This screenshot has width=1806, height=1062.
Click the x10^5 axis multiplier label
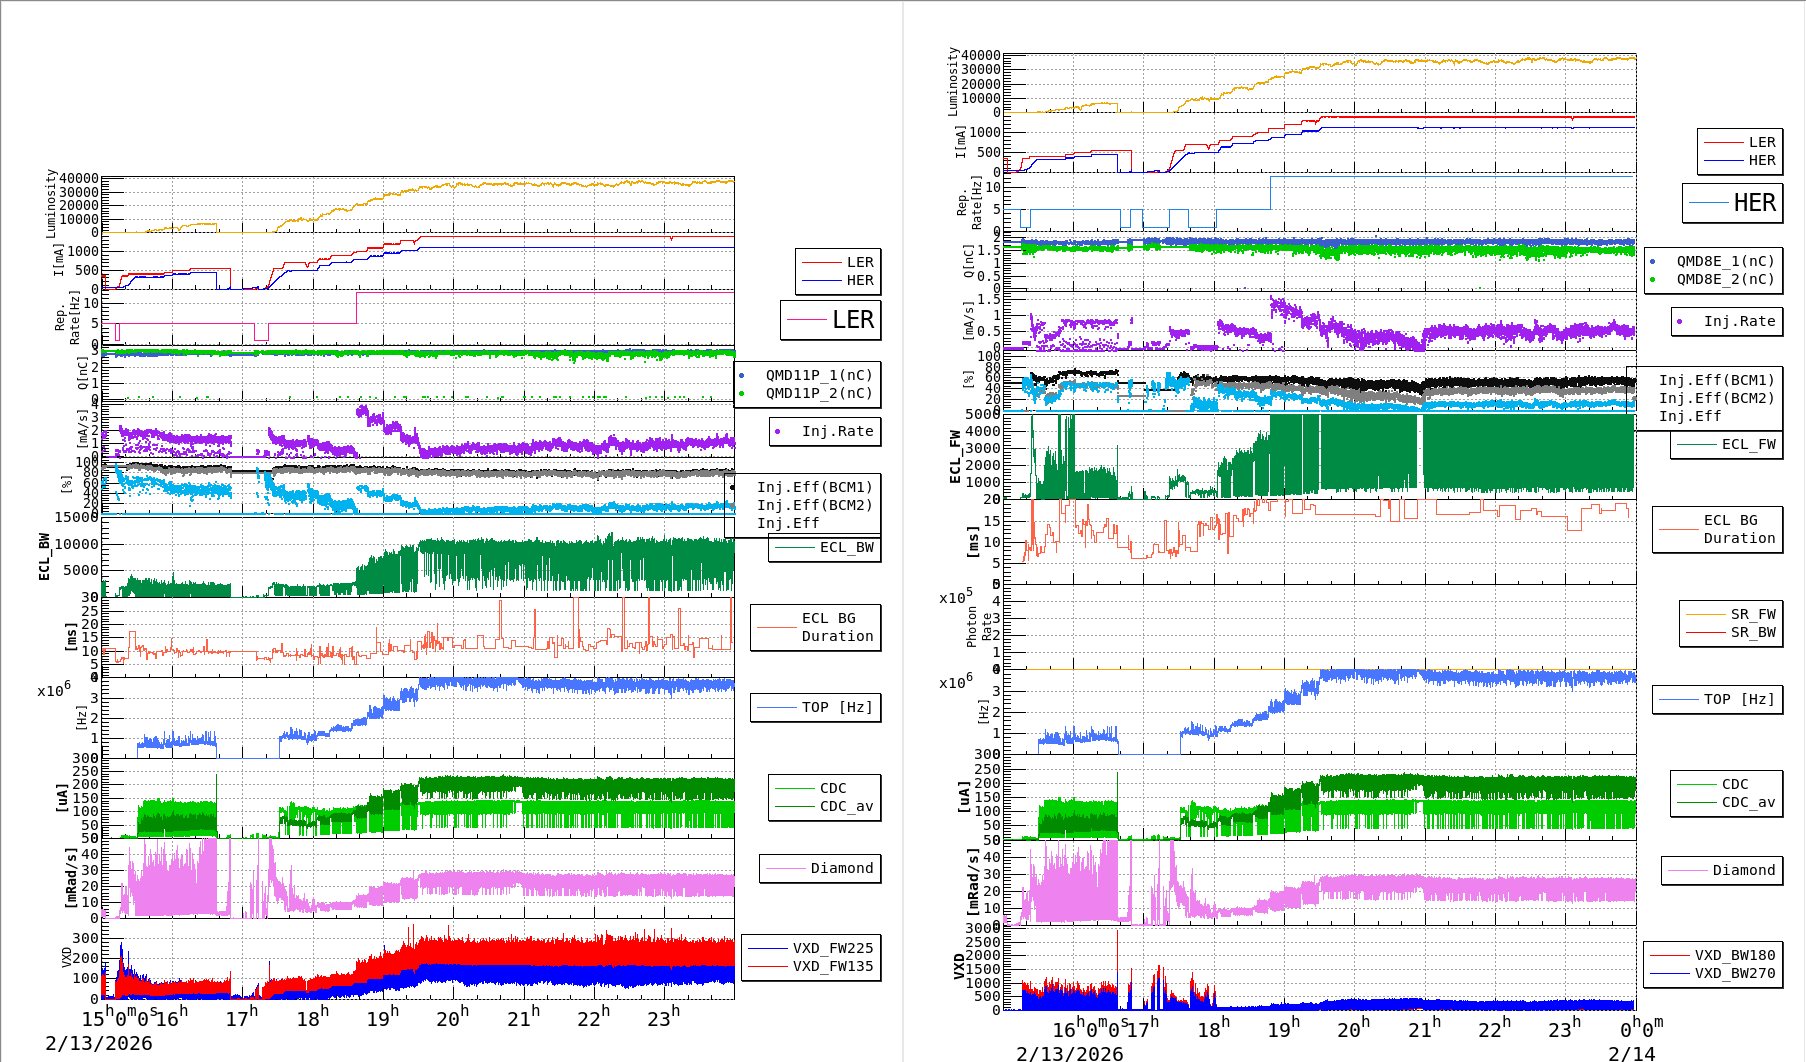(x=956, y=597)
